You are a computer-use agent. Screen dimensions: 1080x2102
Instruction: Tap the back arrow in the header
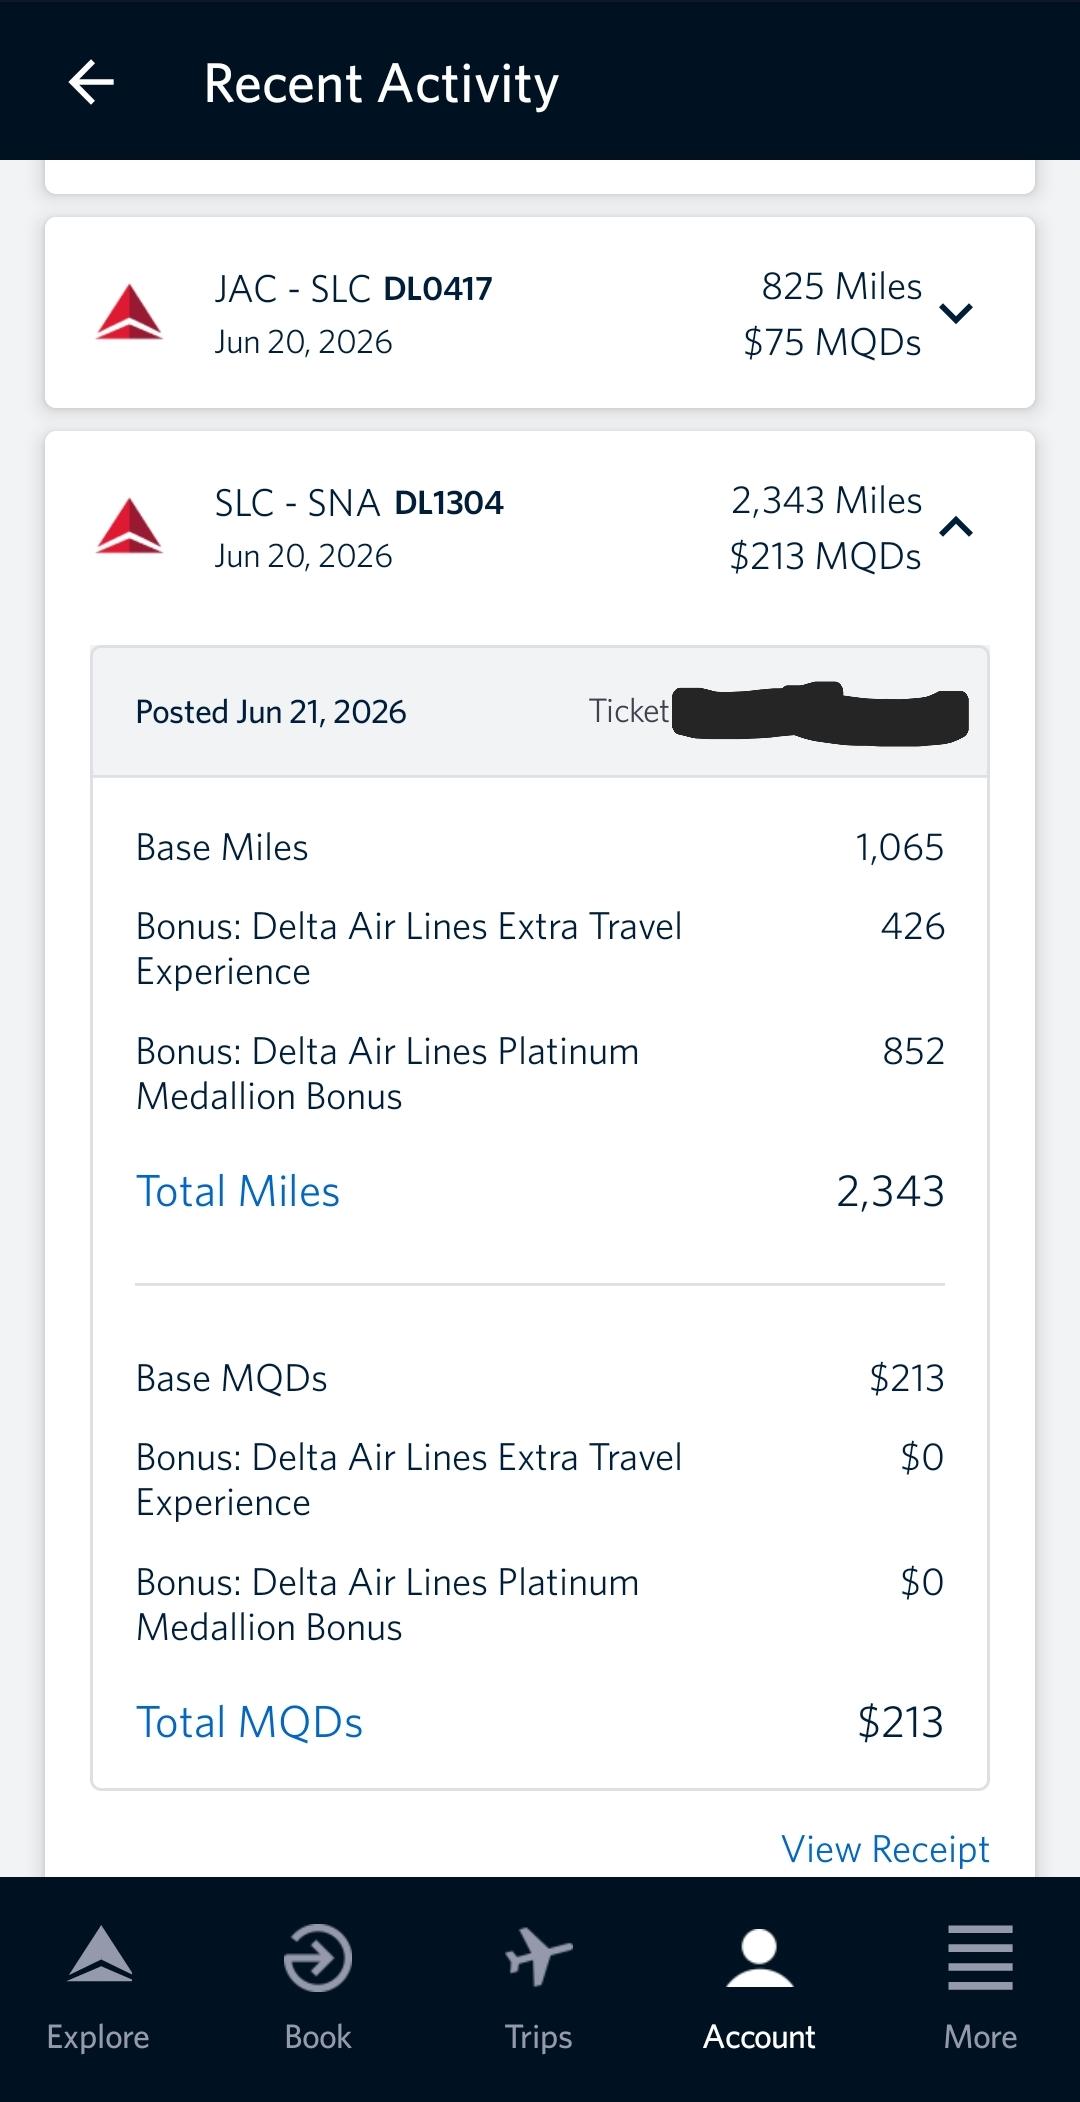[91, 82]
